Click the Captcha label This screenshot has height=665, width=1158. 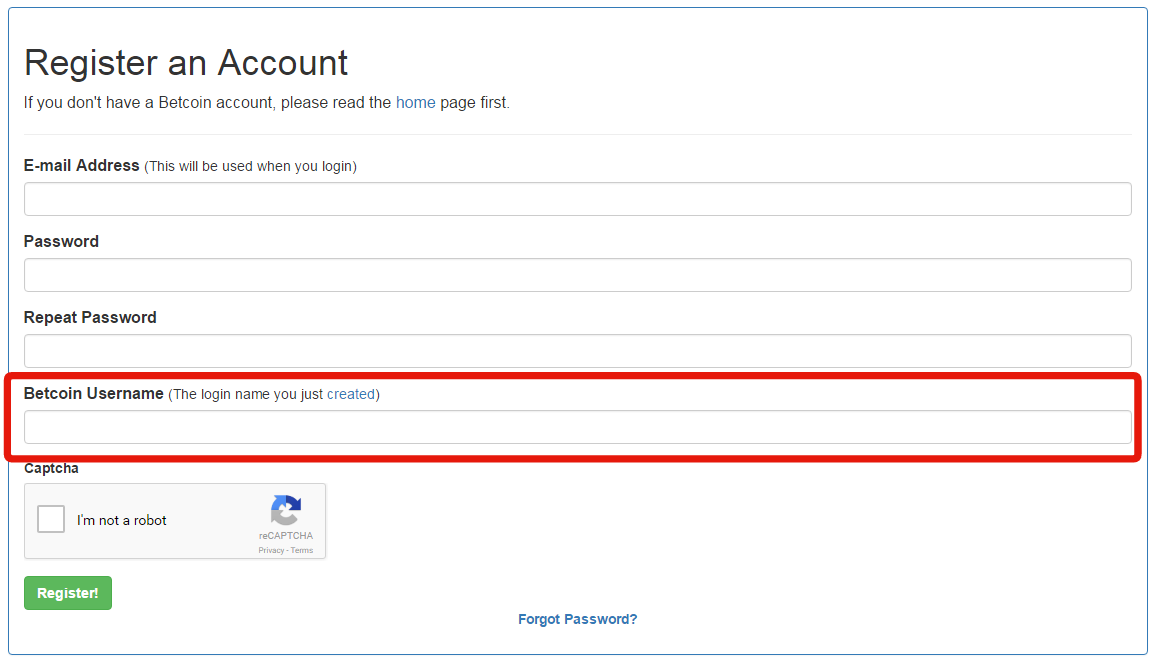point(51,468)
